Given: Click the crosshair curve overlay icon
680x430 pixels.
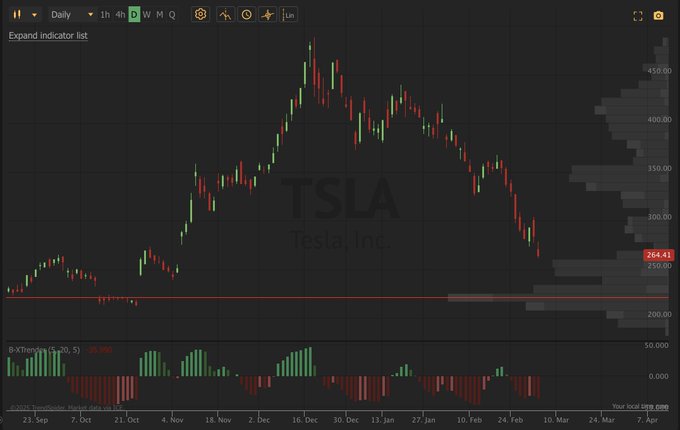Looking at the screenshot, I should 267,15.
